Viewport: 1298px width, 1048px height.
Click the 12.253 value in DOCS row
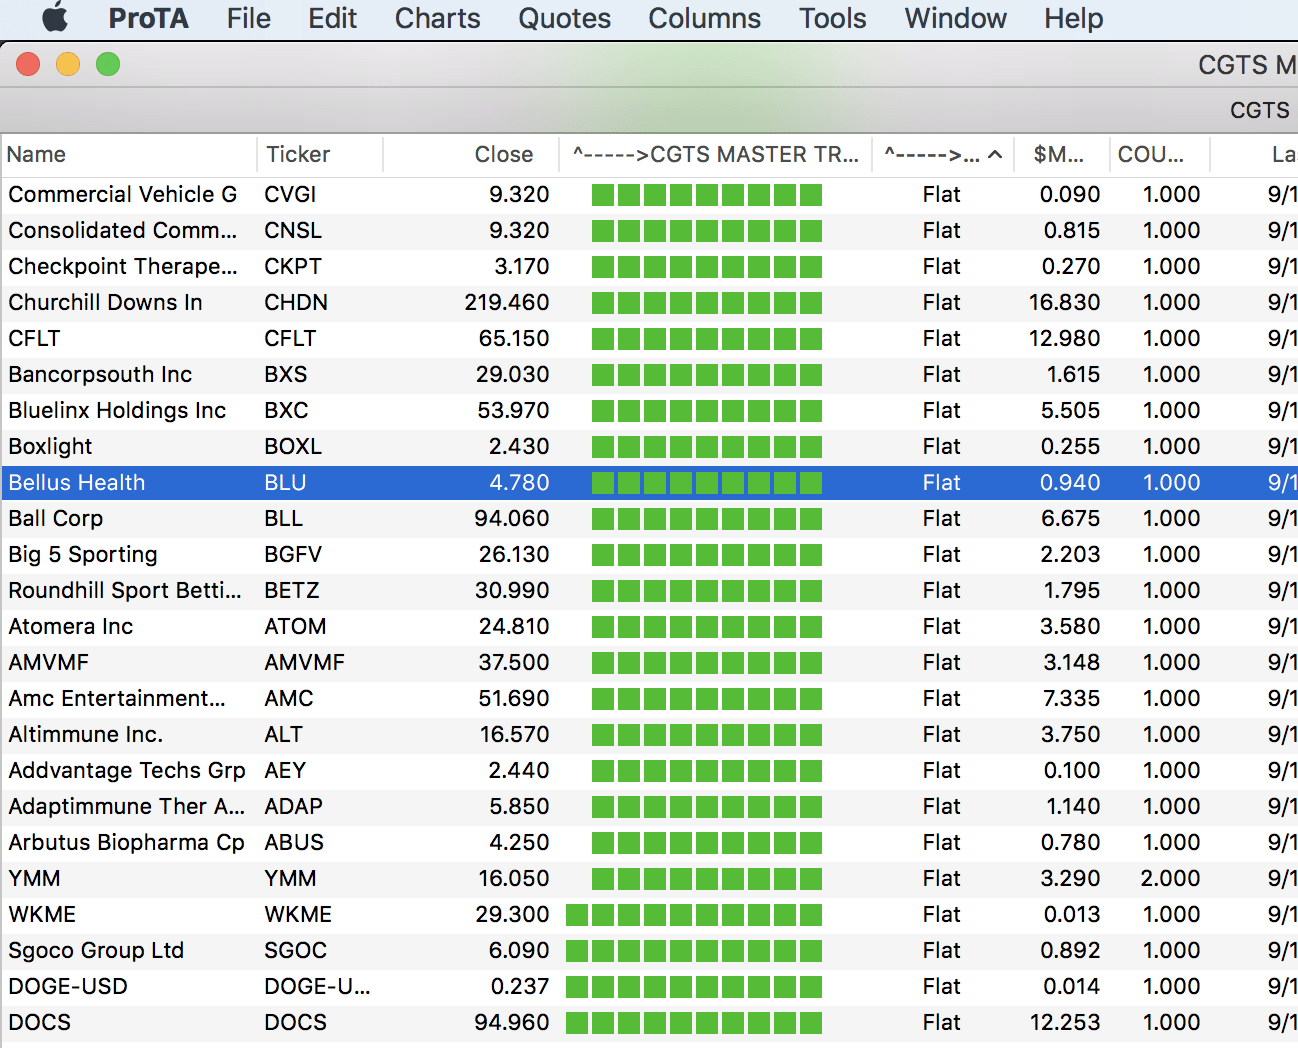pyautogui.click(x=1064, y=1022)
